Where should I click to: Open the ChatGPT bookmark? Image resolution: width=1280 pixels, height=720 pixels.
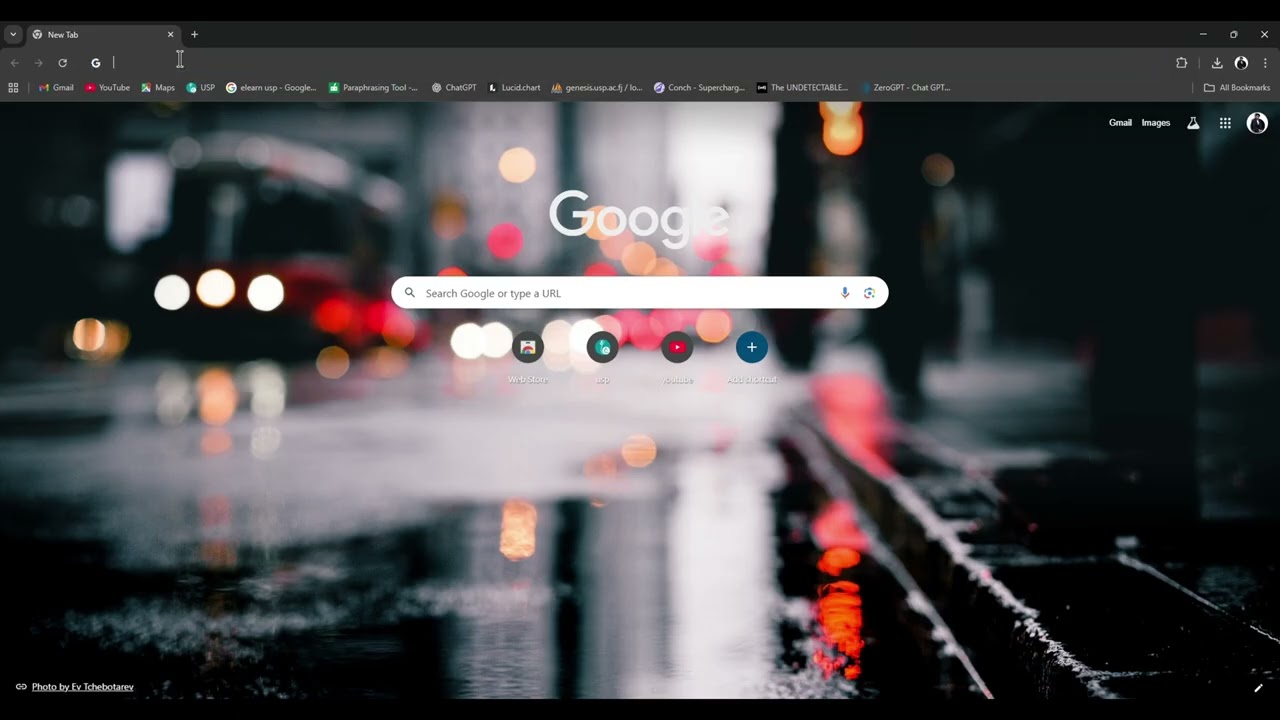[x=454, y=88]
